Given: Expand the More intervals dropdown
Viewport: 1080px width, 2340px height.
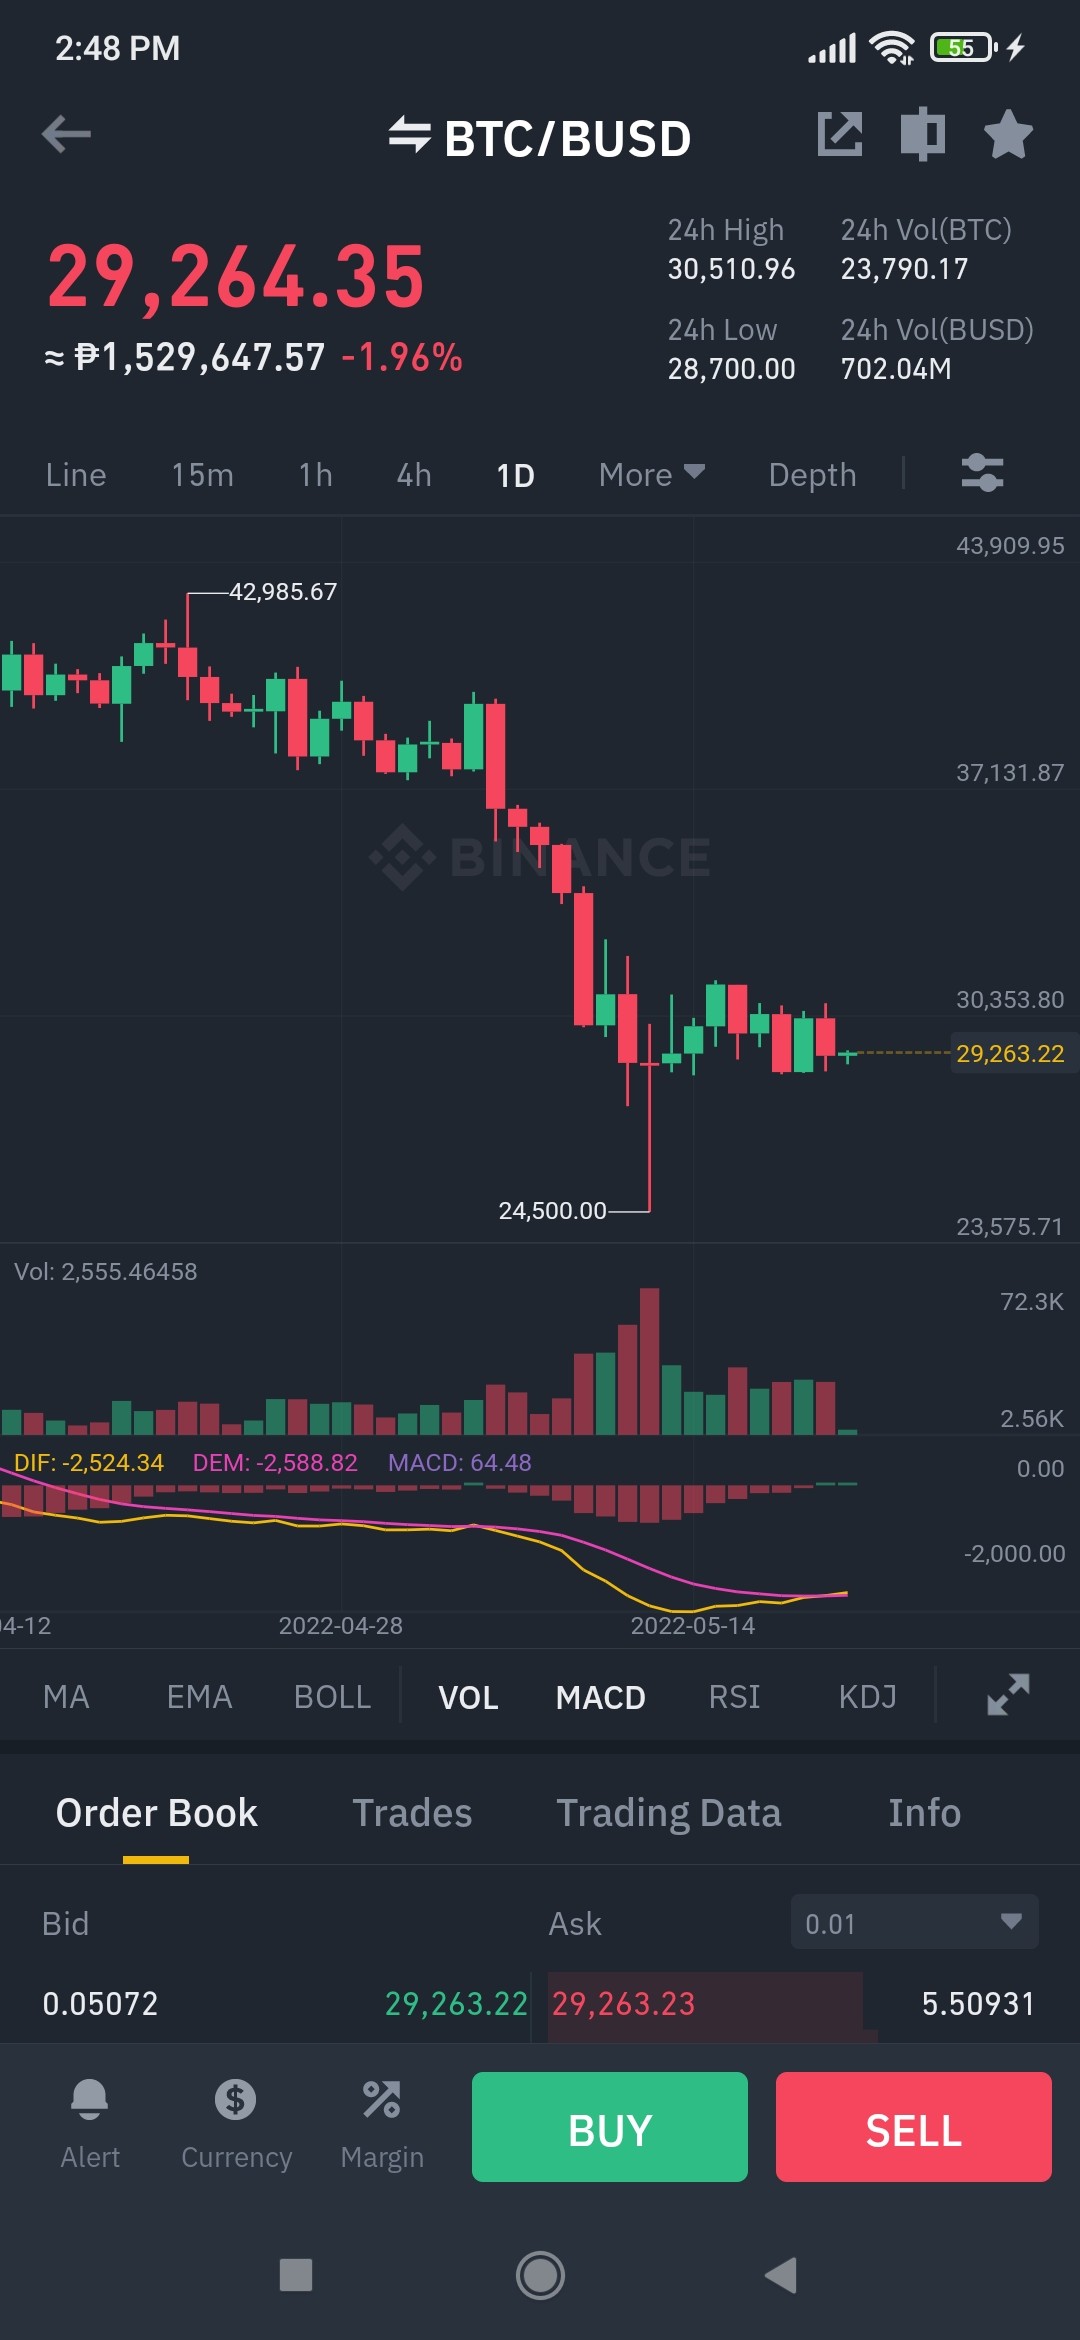Looking at the screenshot, I should pyautogui.click(x=651, y=474).
